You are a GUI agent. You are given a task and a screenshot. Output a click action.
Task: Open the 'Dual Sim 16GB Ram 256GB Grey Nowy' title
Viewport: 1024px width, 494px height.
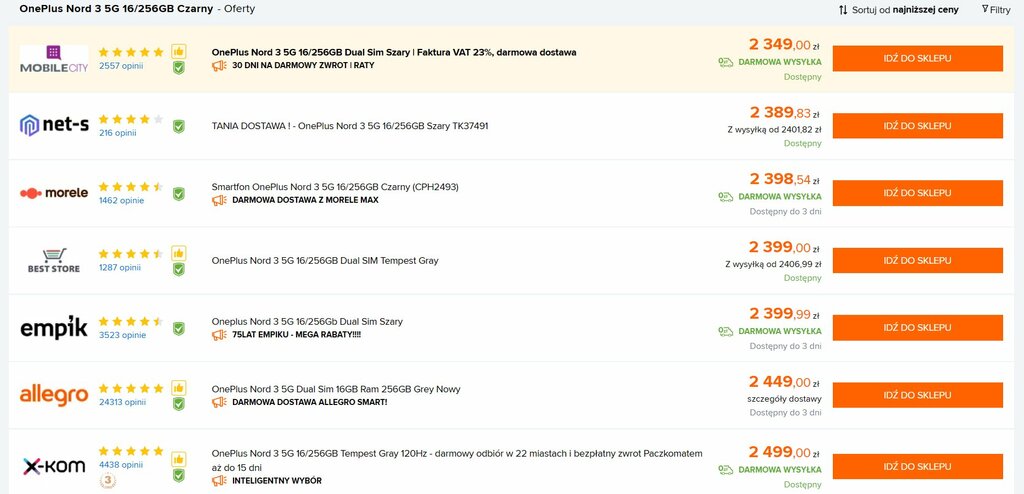pyautogui.click(x=336, y=389)
